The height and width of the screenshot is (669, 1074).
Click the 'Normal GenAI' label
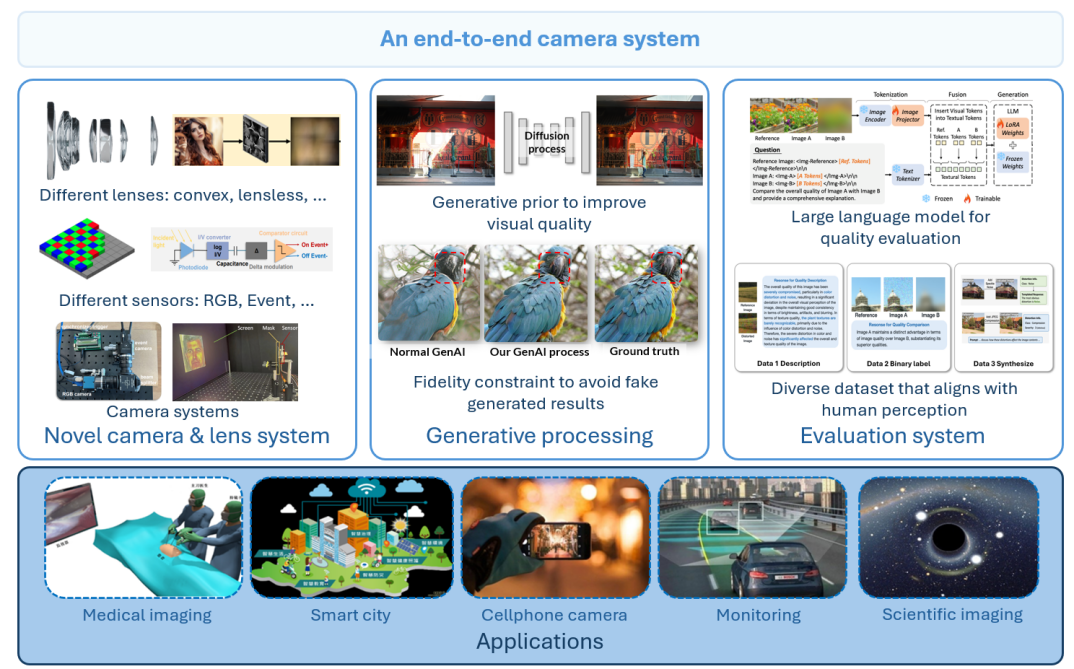click(427, 352)
